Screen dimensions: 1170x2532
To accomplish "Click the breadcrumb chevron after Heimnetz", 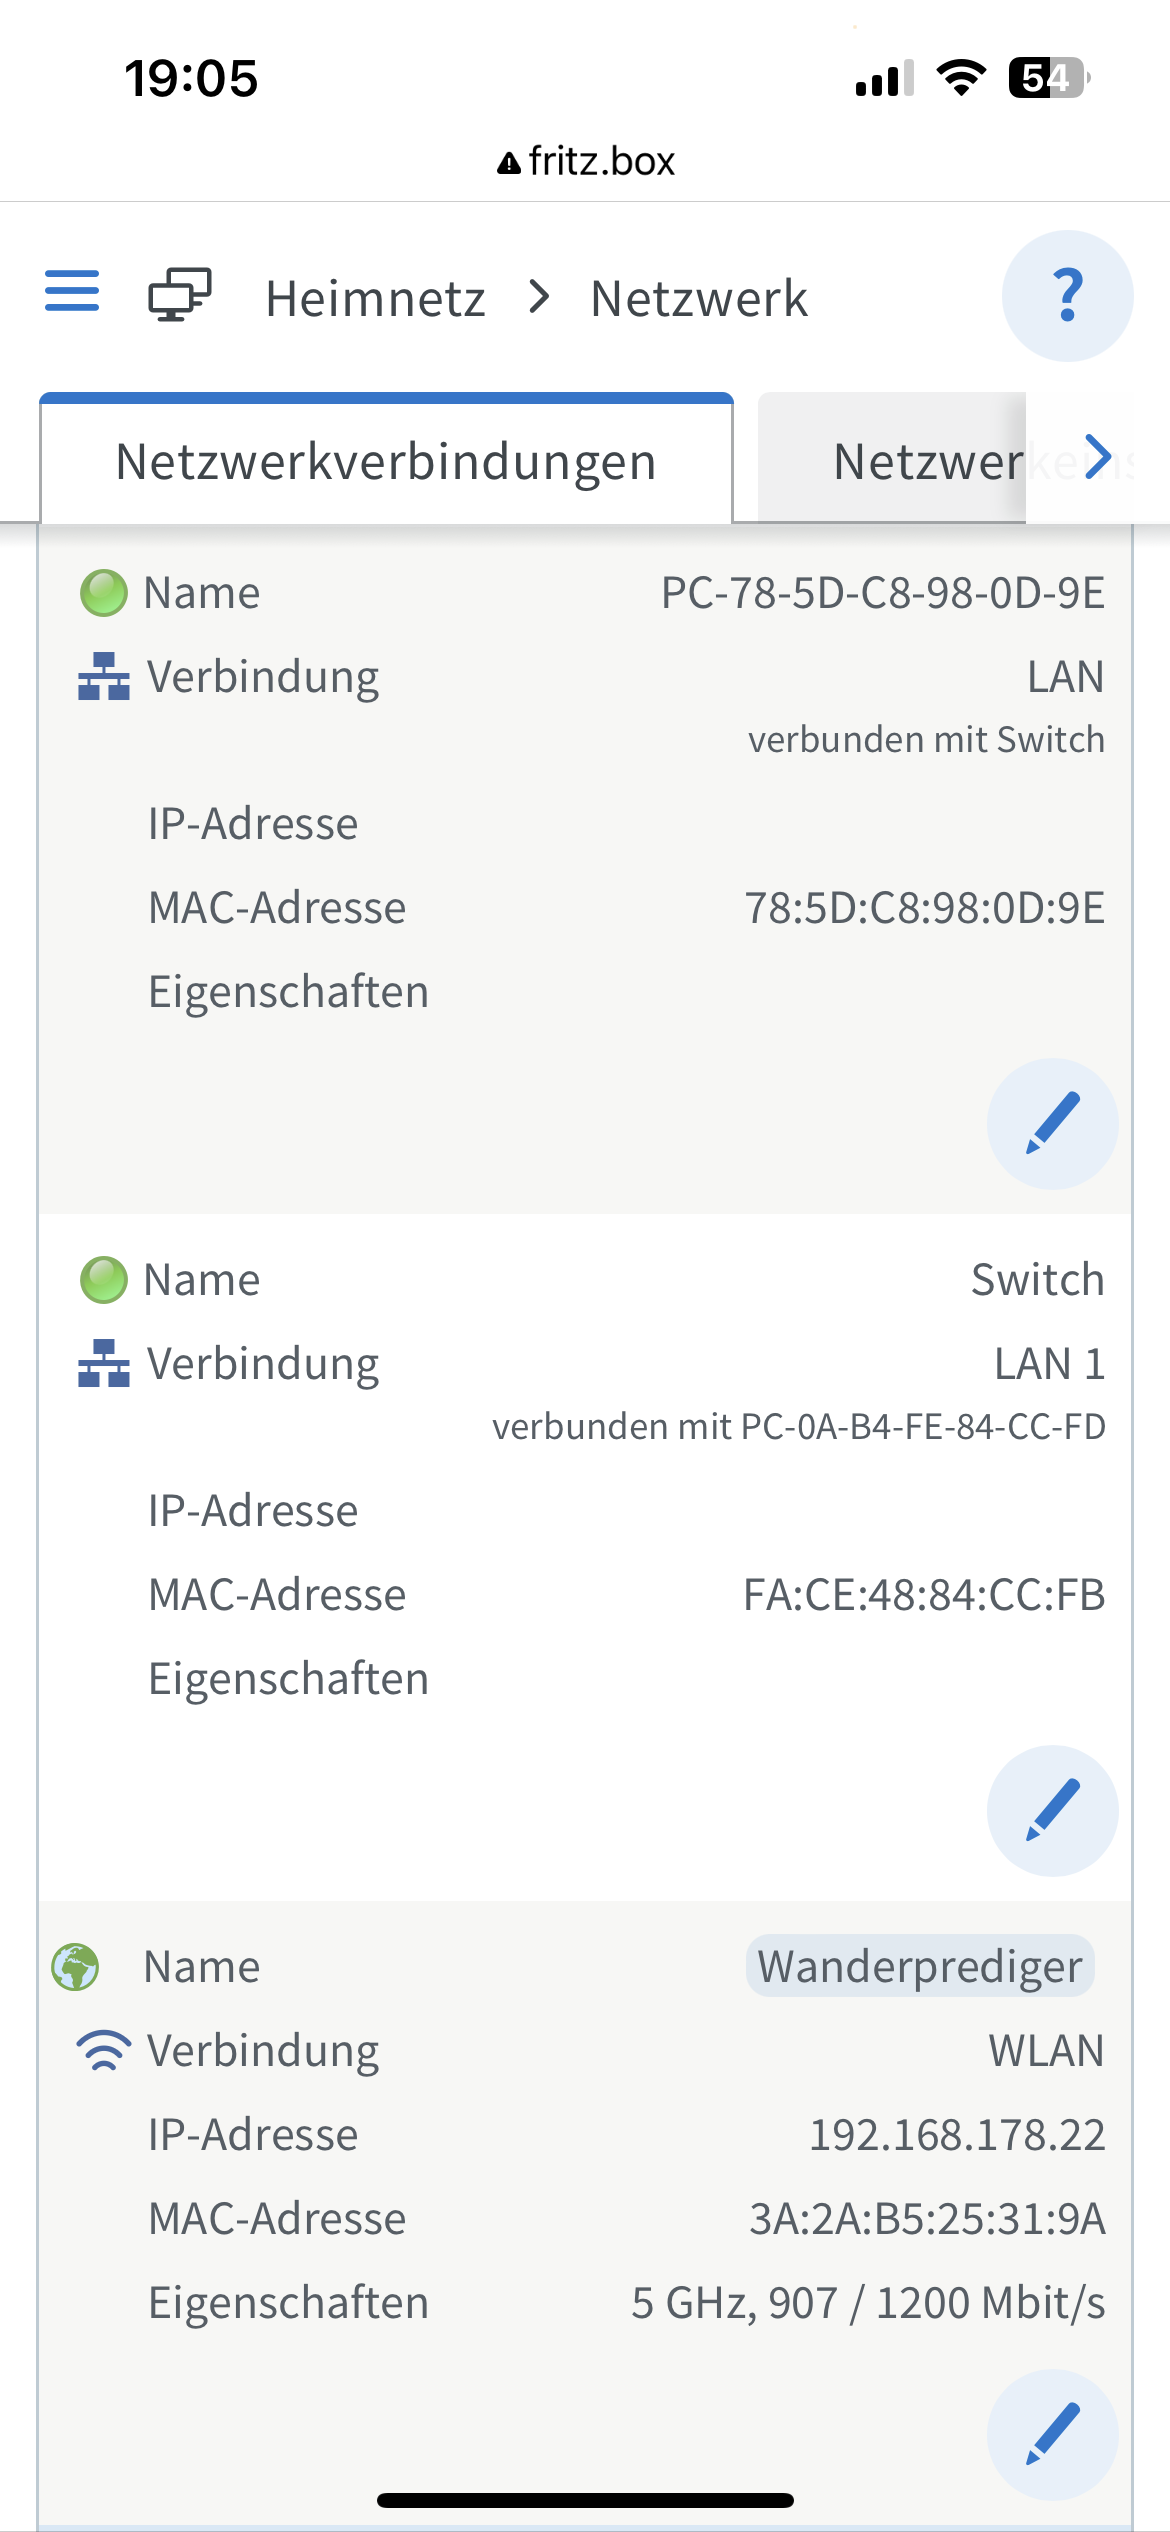I will [x=539, y=296].
